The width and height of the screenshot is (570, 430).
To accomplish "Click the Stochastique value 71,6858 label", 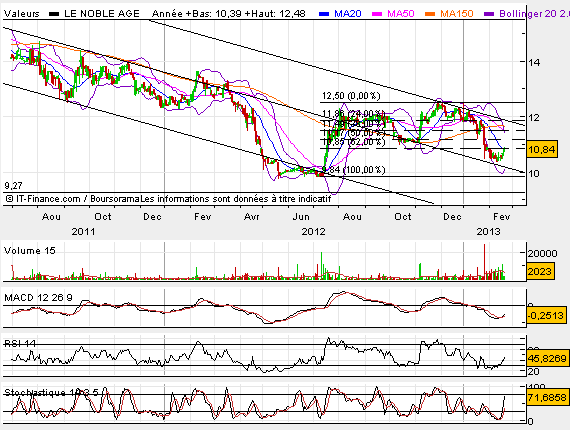I will [547, 397].
